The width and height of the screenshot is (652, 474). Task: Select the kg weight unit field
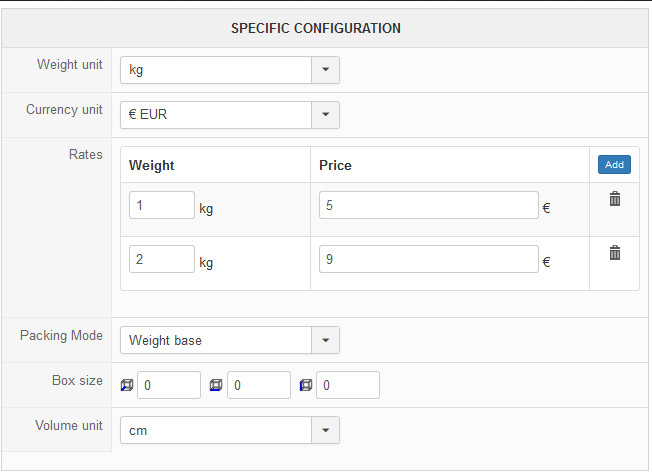click(216, 70)
